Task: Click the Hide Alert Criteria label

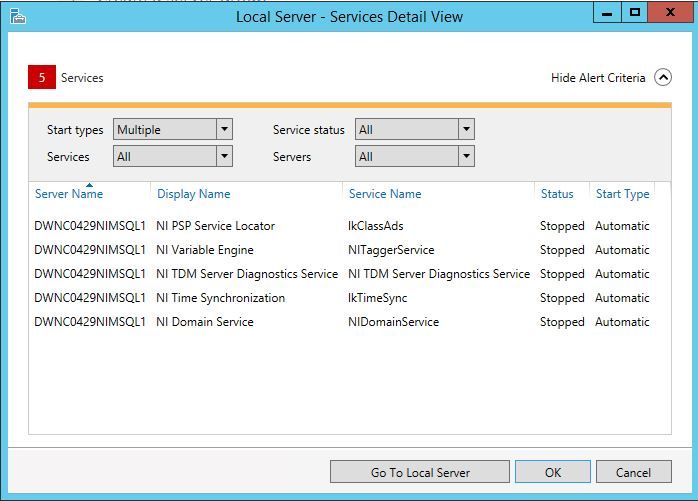Action: [598, 78]
